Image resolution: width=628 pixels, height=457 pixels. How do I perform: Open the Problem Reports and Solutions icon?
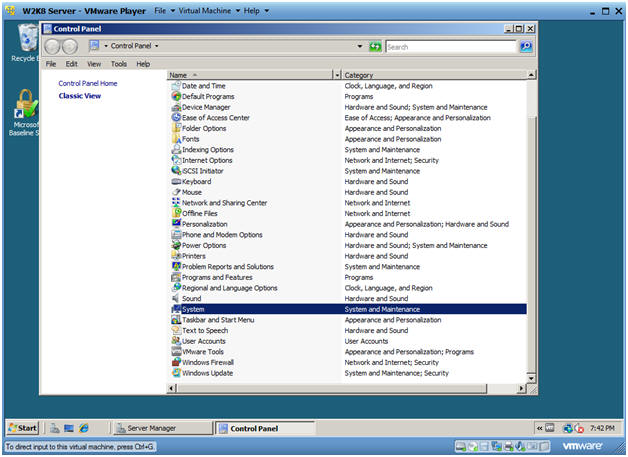[x=176, y=266]
